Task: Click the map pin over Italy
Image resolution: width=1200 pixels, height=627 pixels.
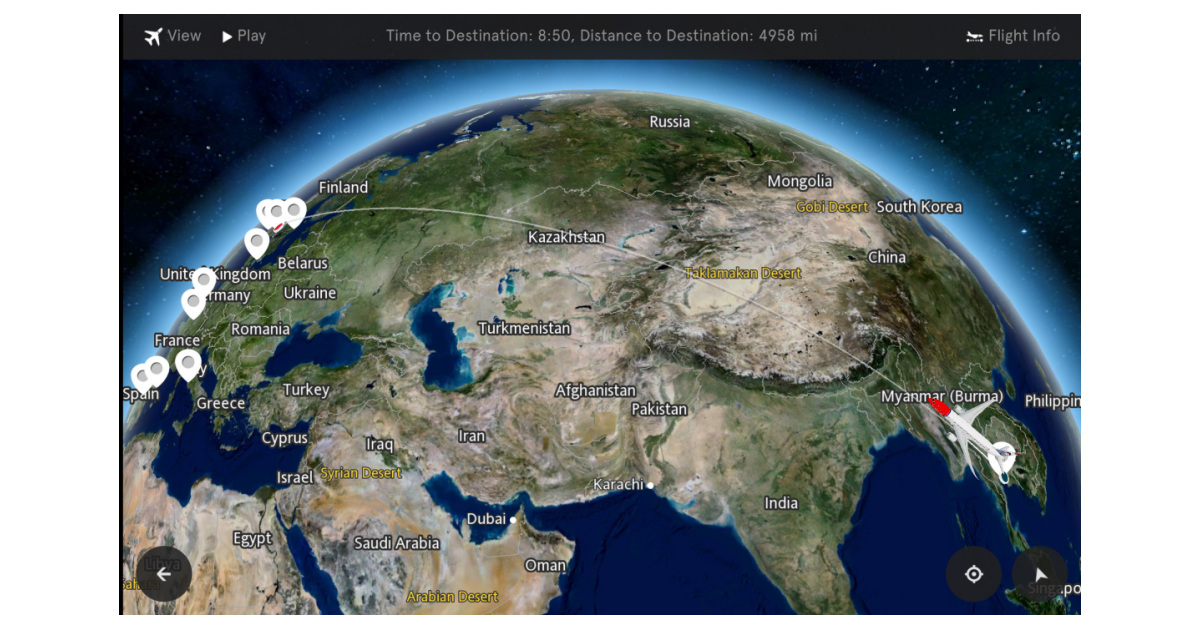Action: tap(187, 363)
